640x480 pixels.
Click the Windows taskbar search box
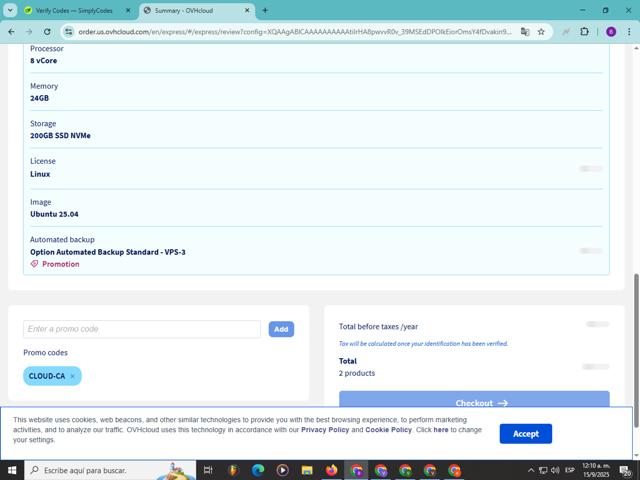pyautogui.click(x=110, y=470)
